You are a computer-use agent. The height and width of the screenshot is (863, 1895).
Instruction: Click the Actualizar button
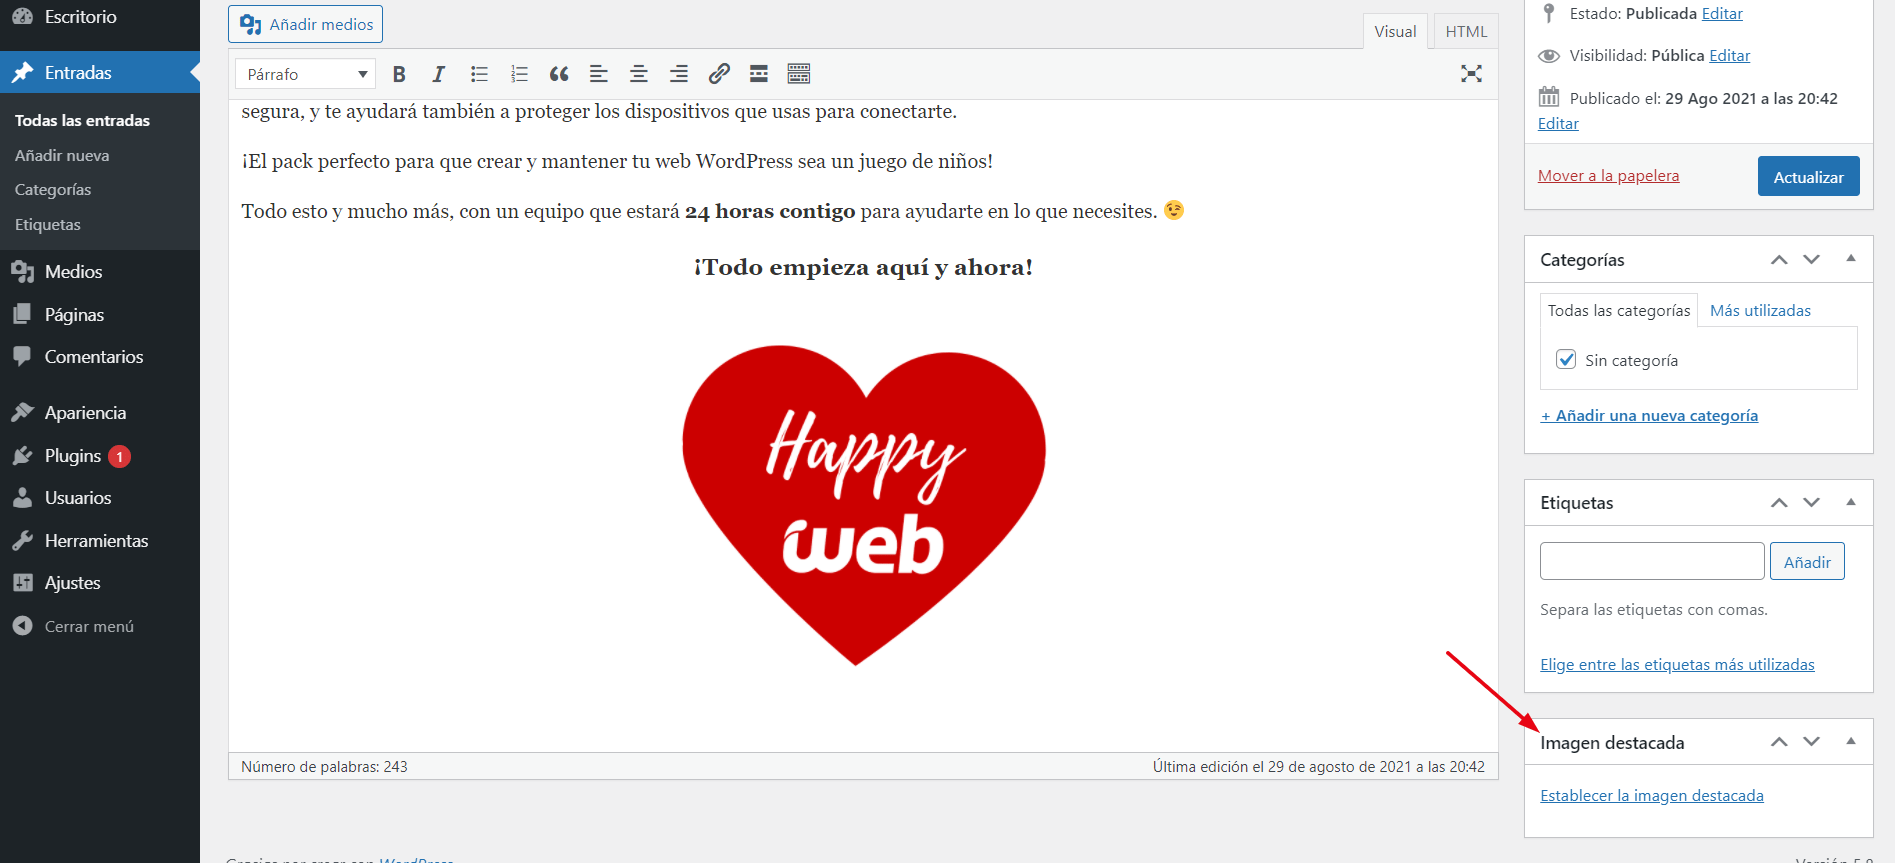pos(1808,176)
